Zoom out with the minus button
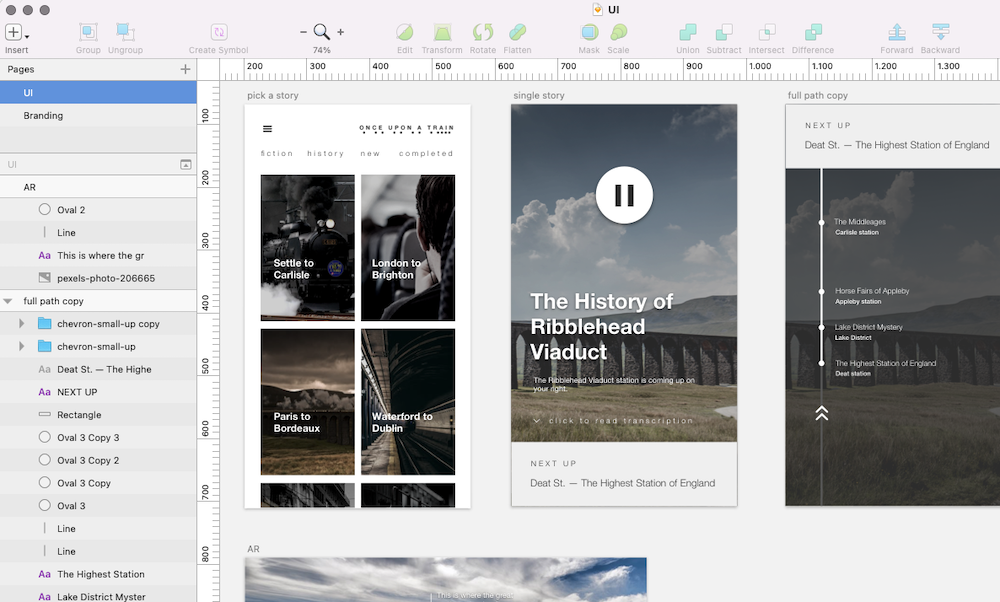The height and width of the screenshot is (602, 1000). point(304,32)
